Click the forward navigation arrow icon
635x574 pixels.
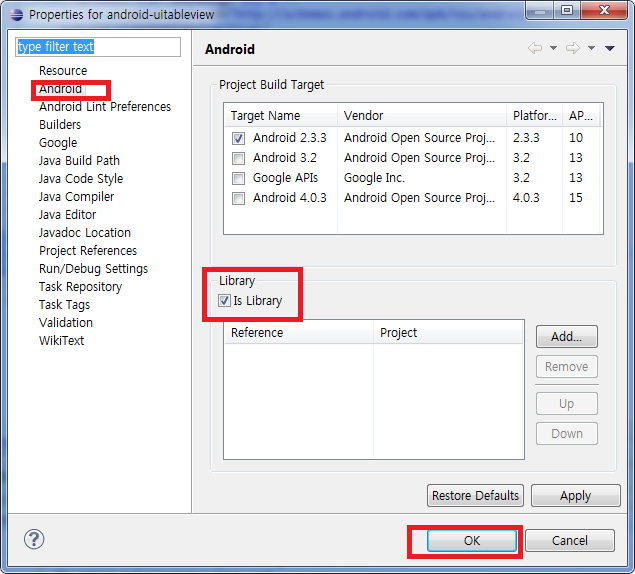573,48
